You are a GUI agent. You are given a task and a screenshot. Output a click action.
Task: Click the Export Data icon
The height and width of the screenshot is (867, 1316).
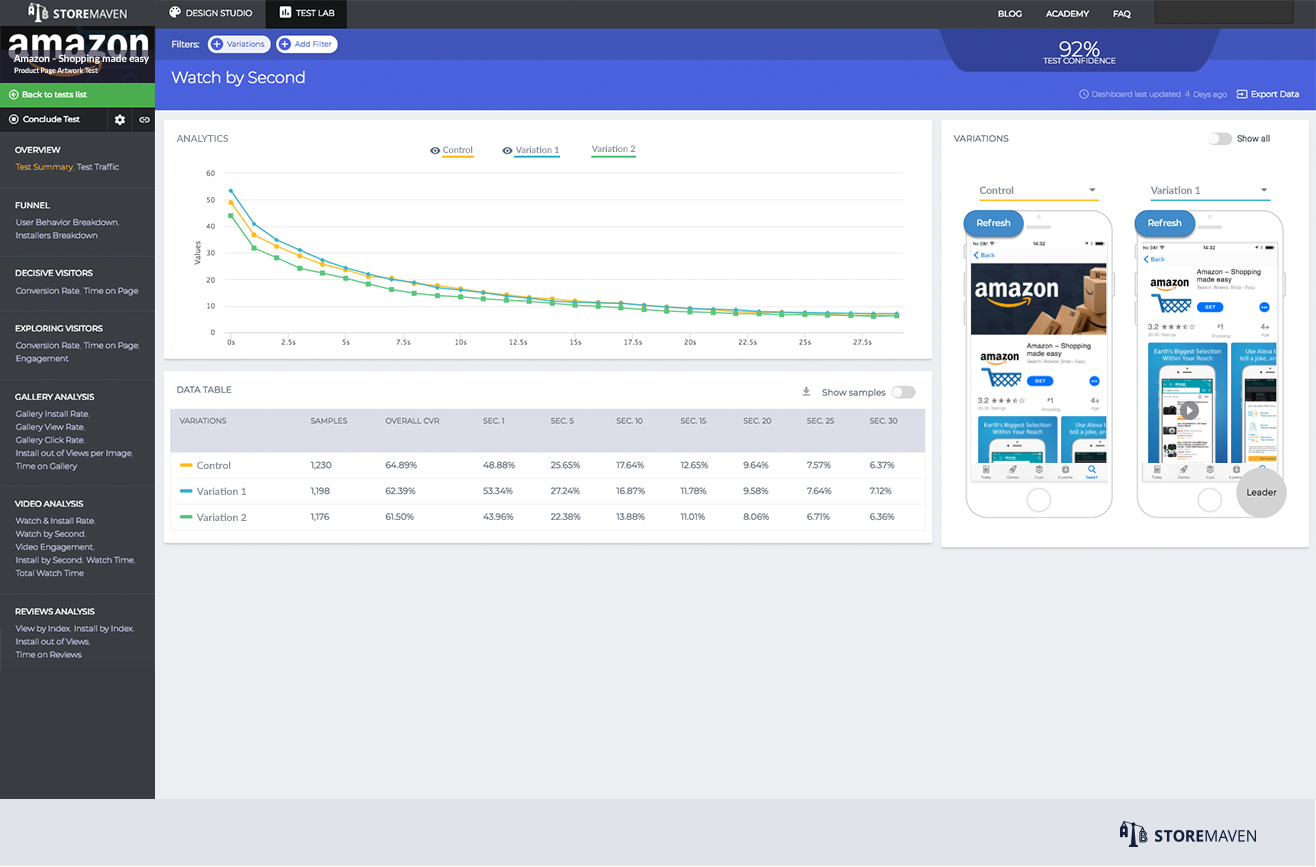tap(1242, 94)
